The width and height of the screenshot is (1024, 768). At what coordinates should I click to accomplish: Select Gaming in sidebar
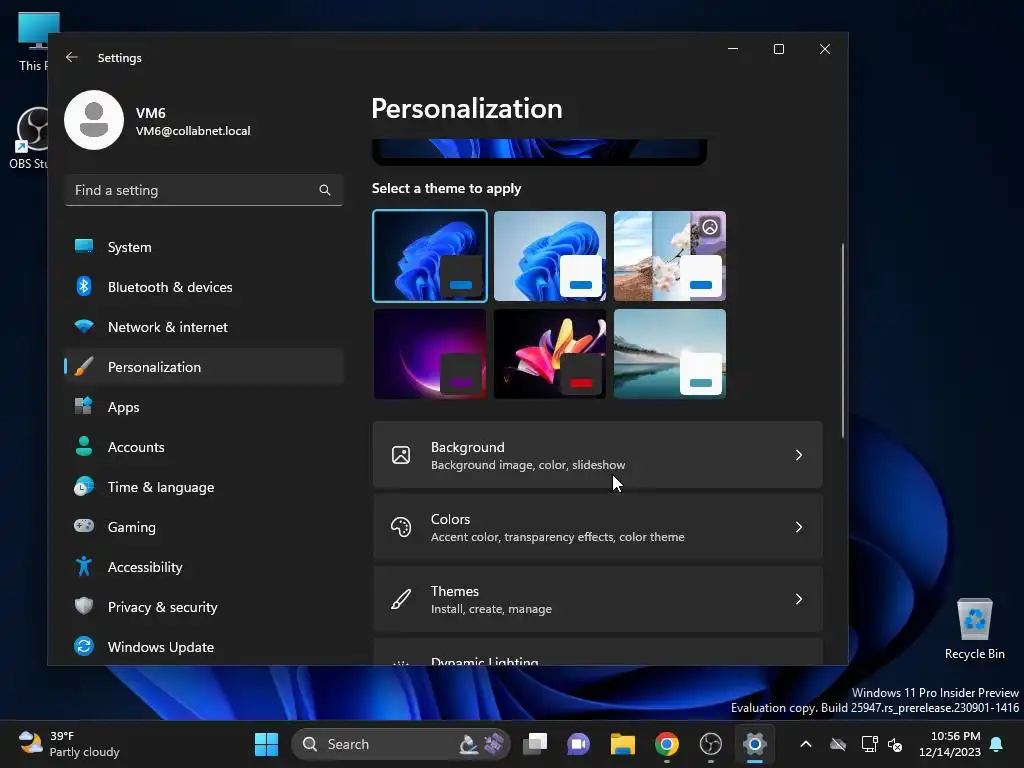click(204, 526)
